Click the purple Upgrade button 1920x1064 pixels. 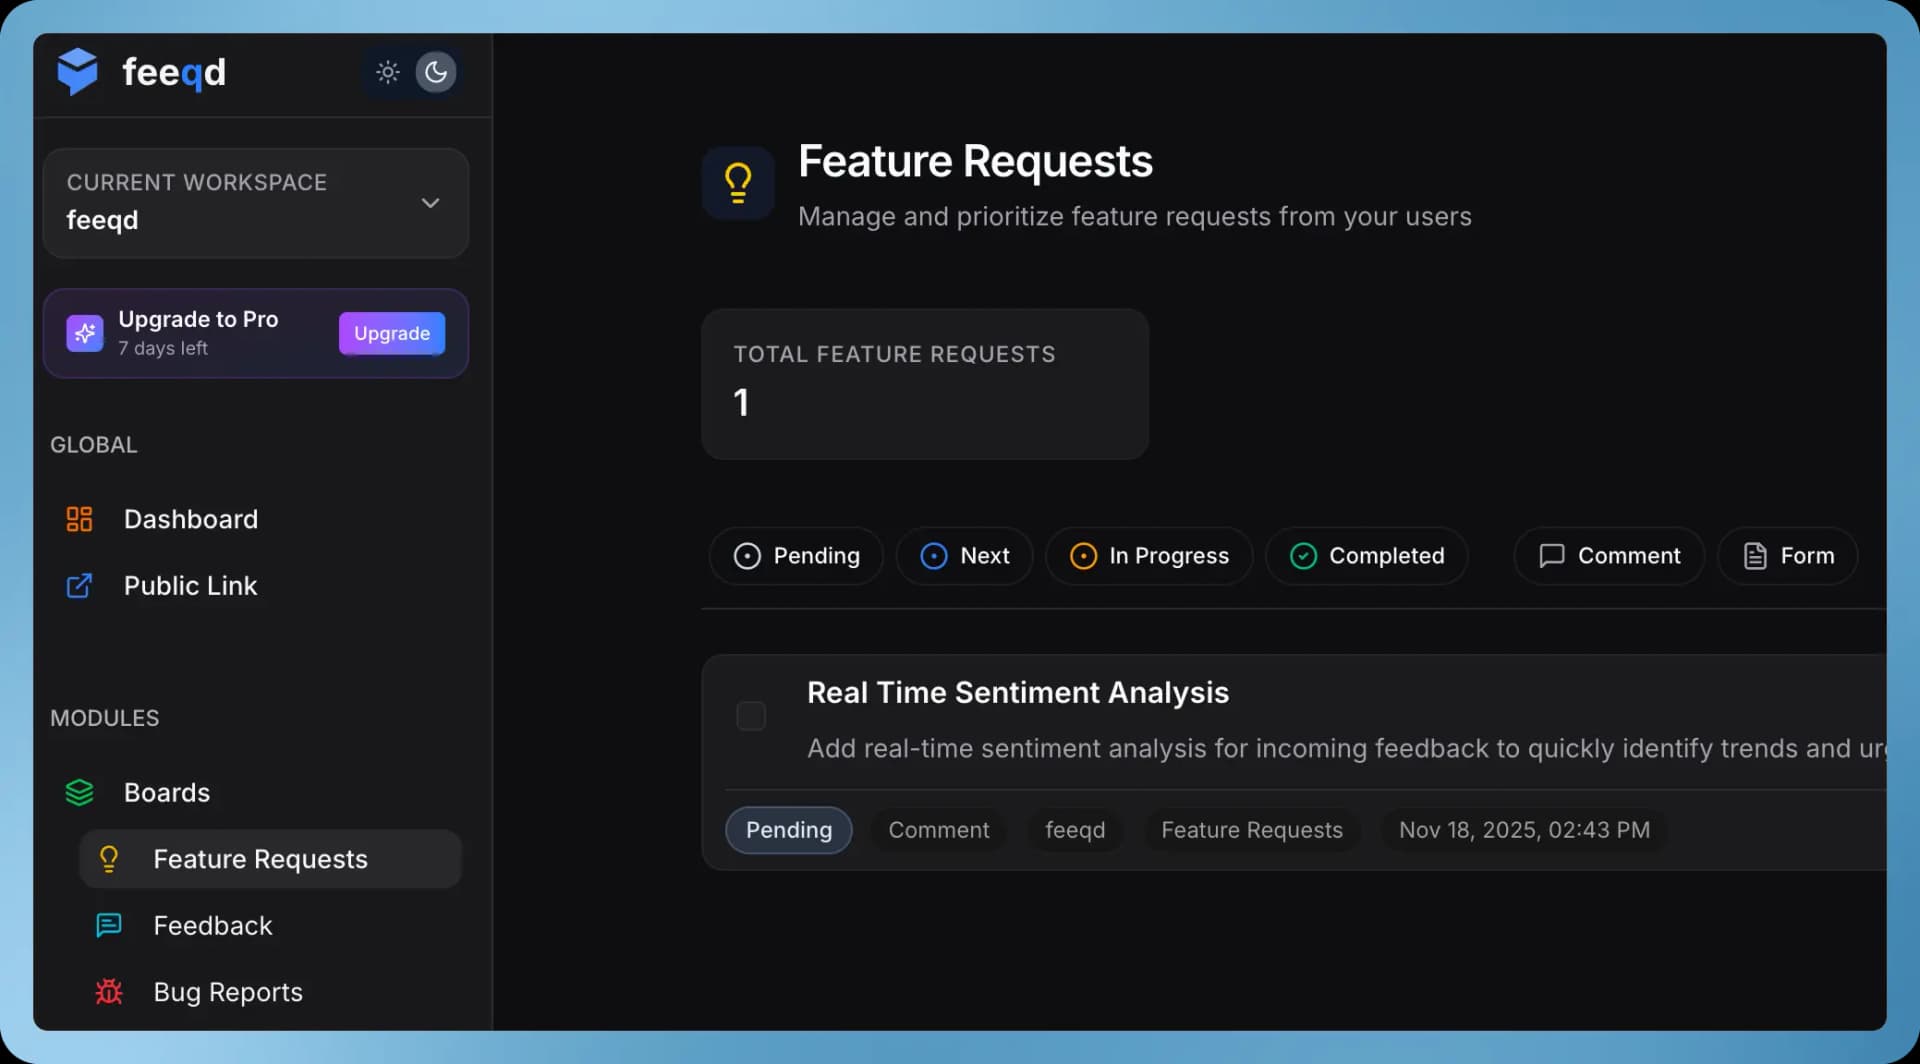tap(391, 333)
